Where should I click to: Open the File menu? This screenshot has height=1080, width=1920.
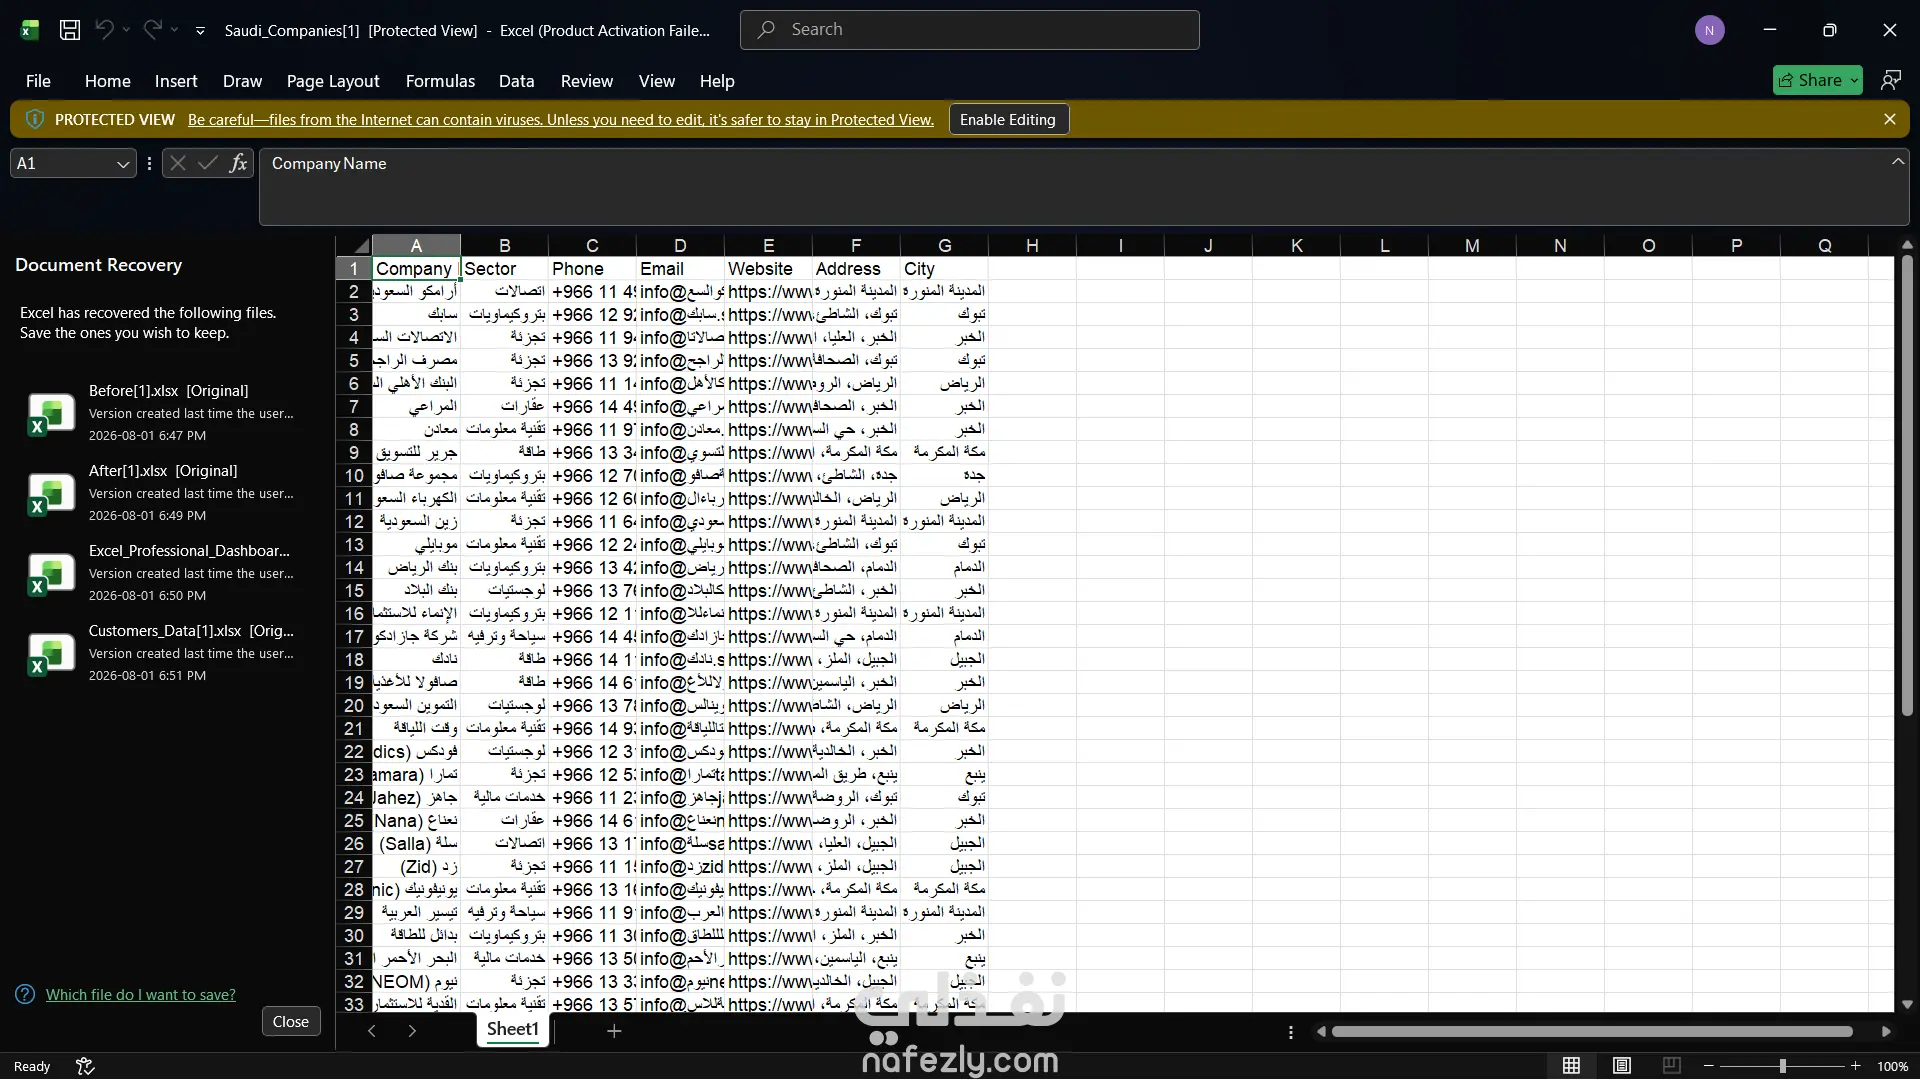[38, 81]
